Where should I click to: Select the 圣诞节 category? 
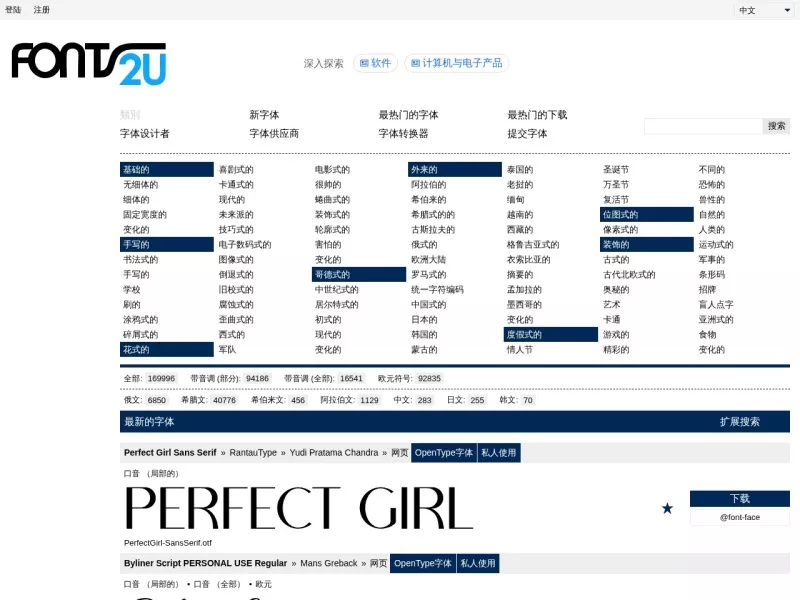tap(616, 169)
